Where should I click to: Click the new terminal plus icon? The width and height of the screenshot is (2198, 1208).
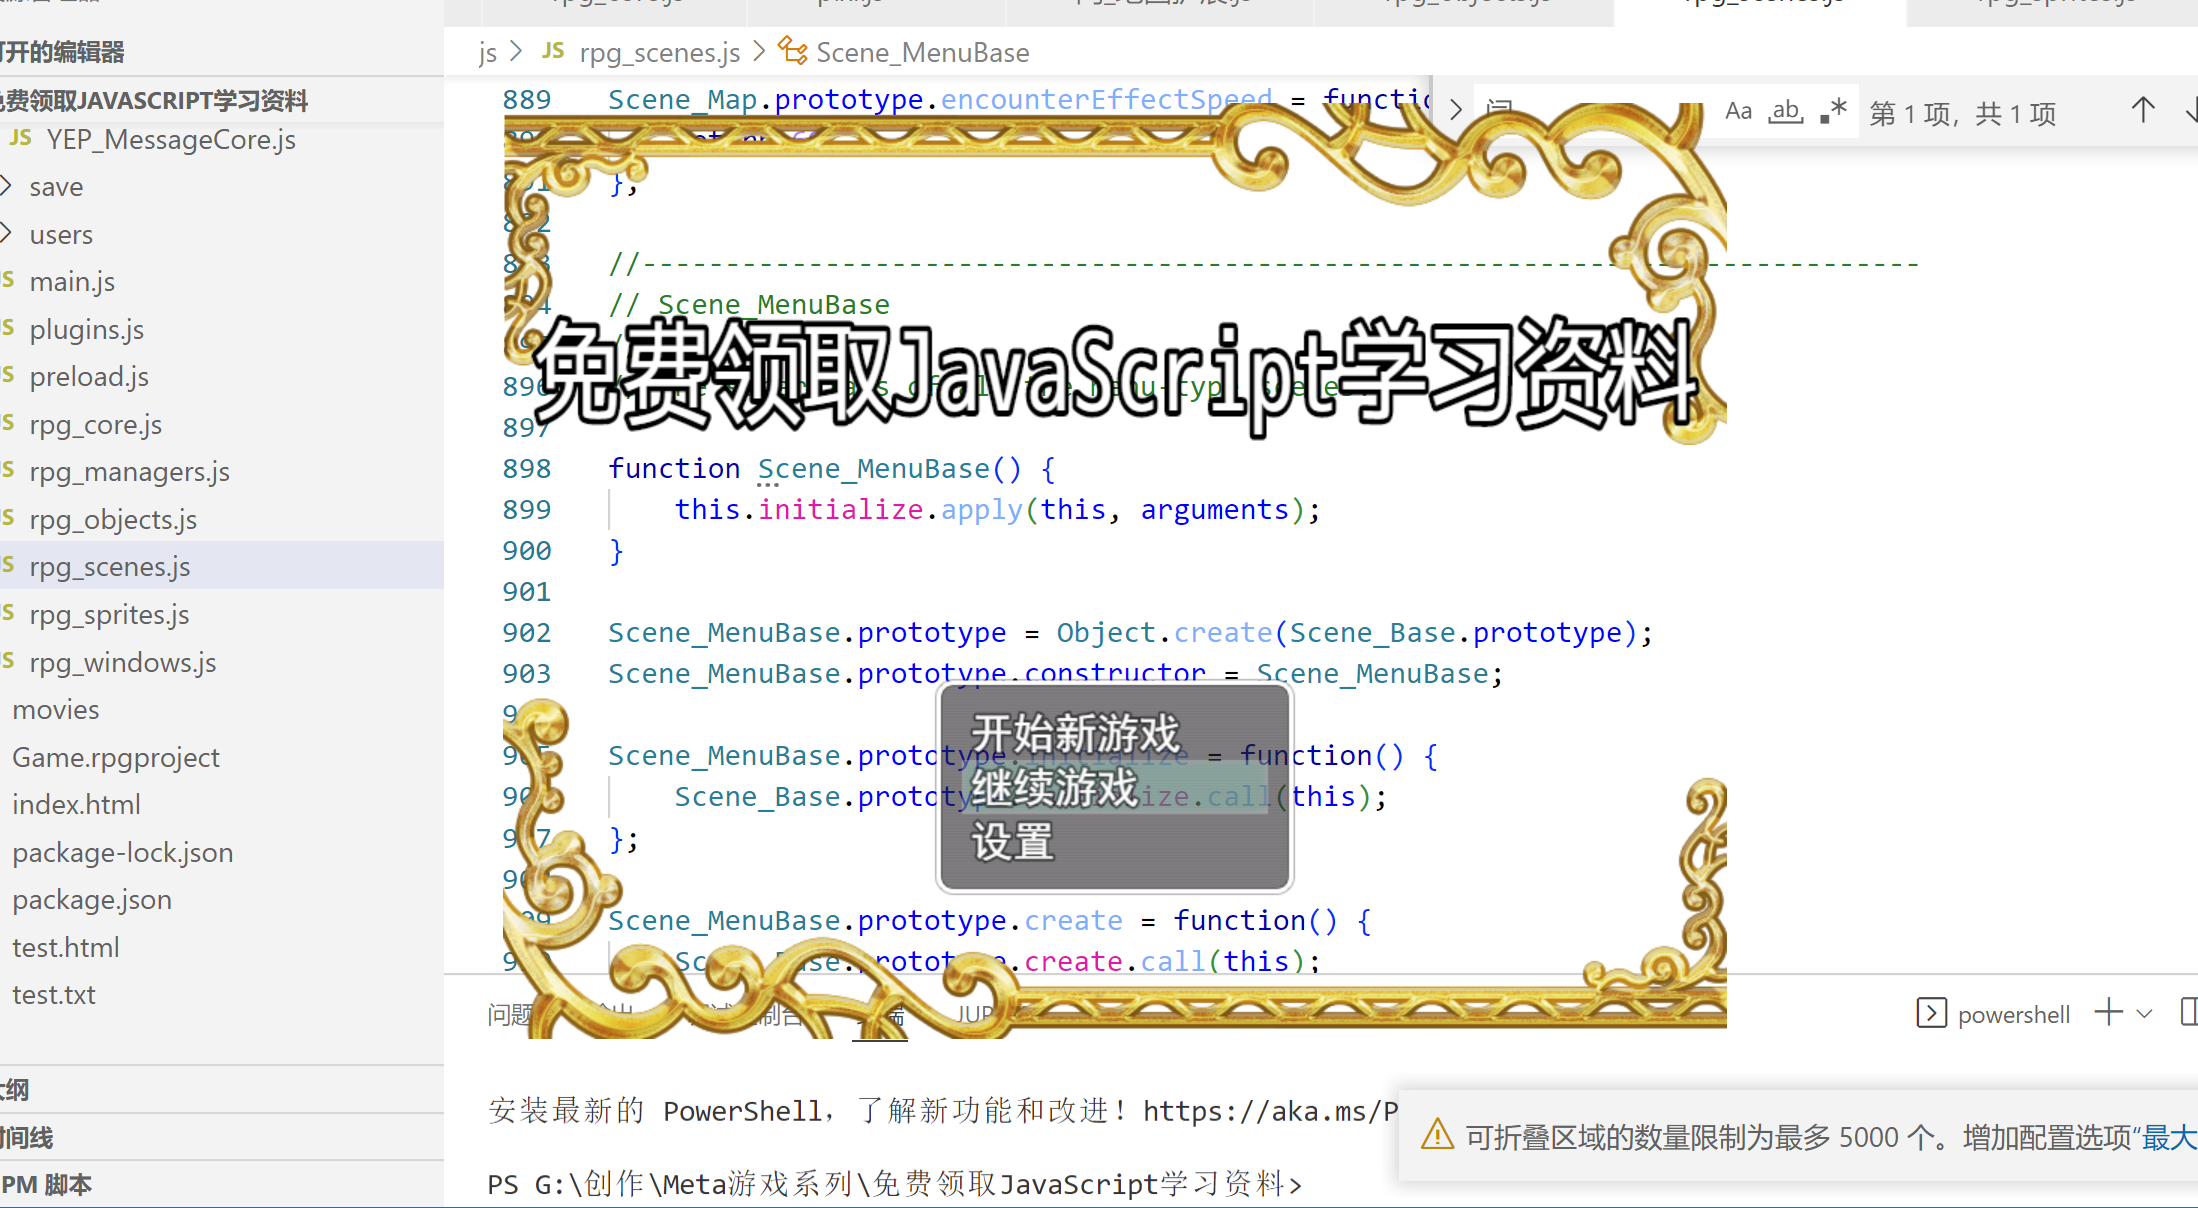[x=2108, y=1012]
